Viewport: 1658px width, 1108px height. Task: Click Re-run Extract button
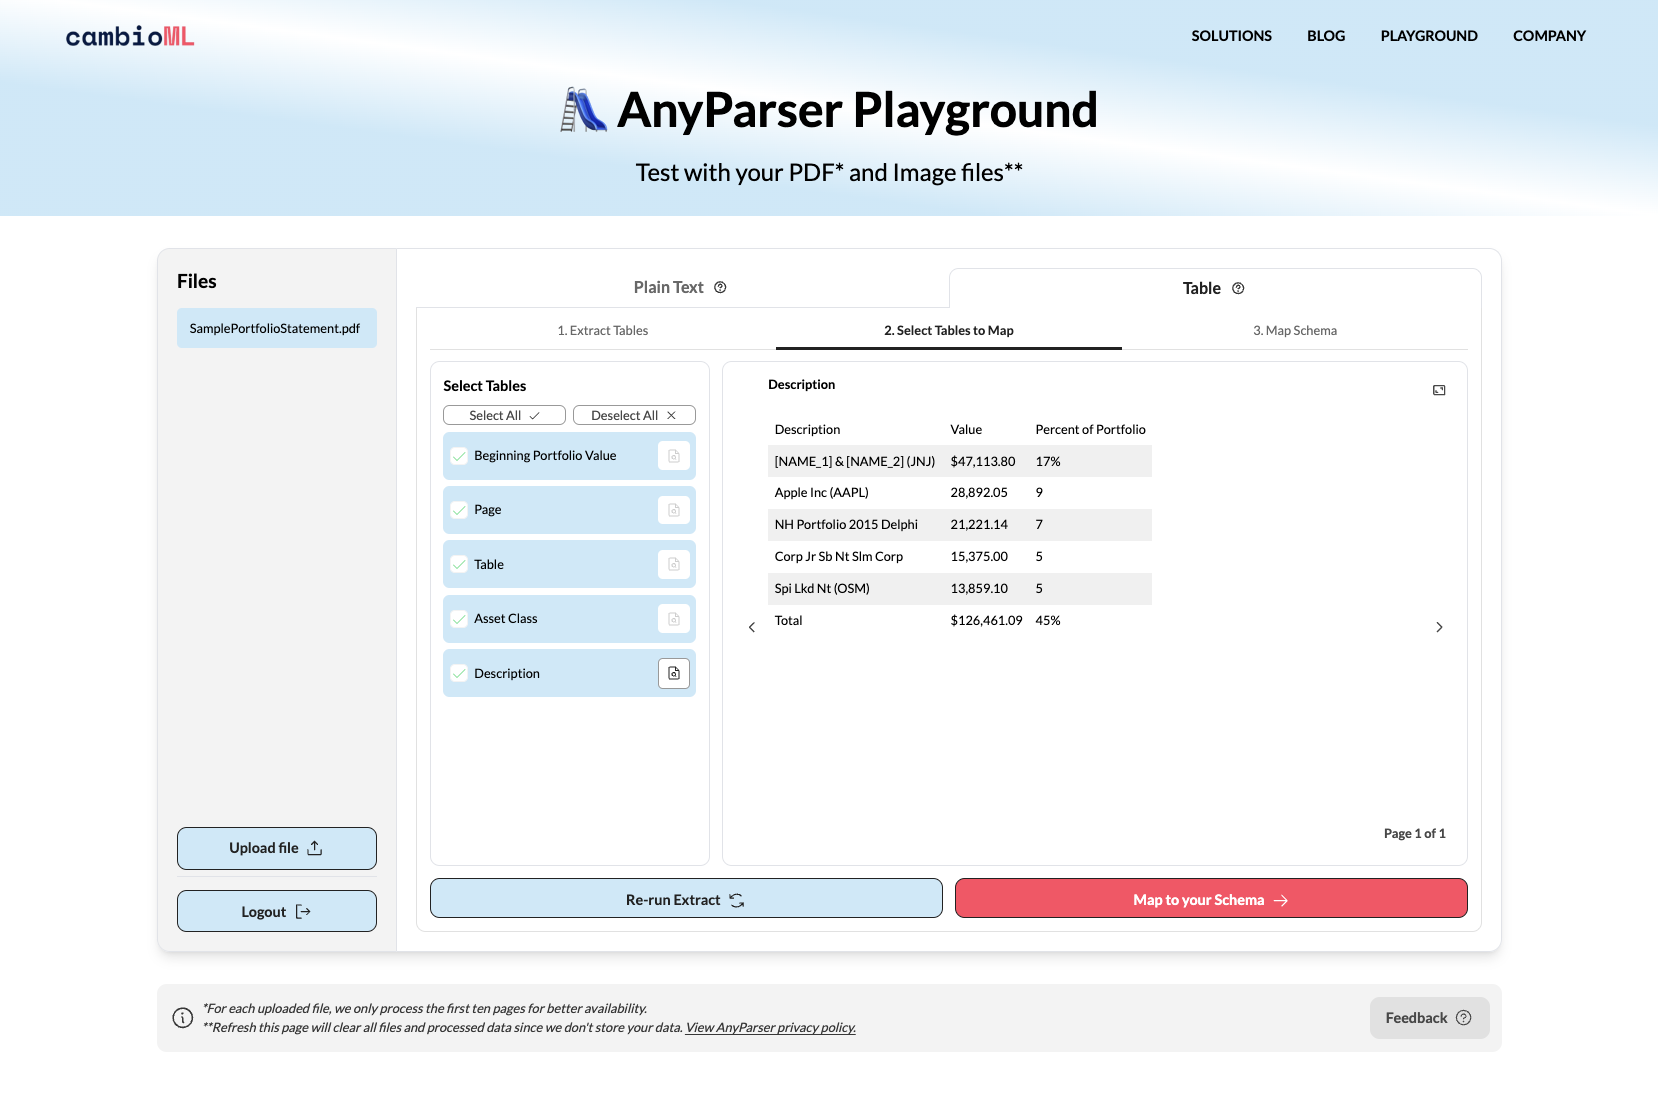pyautogui.click(x=686, y=898)
